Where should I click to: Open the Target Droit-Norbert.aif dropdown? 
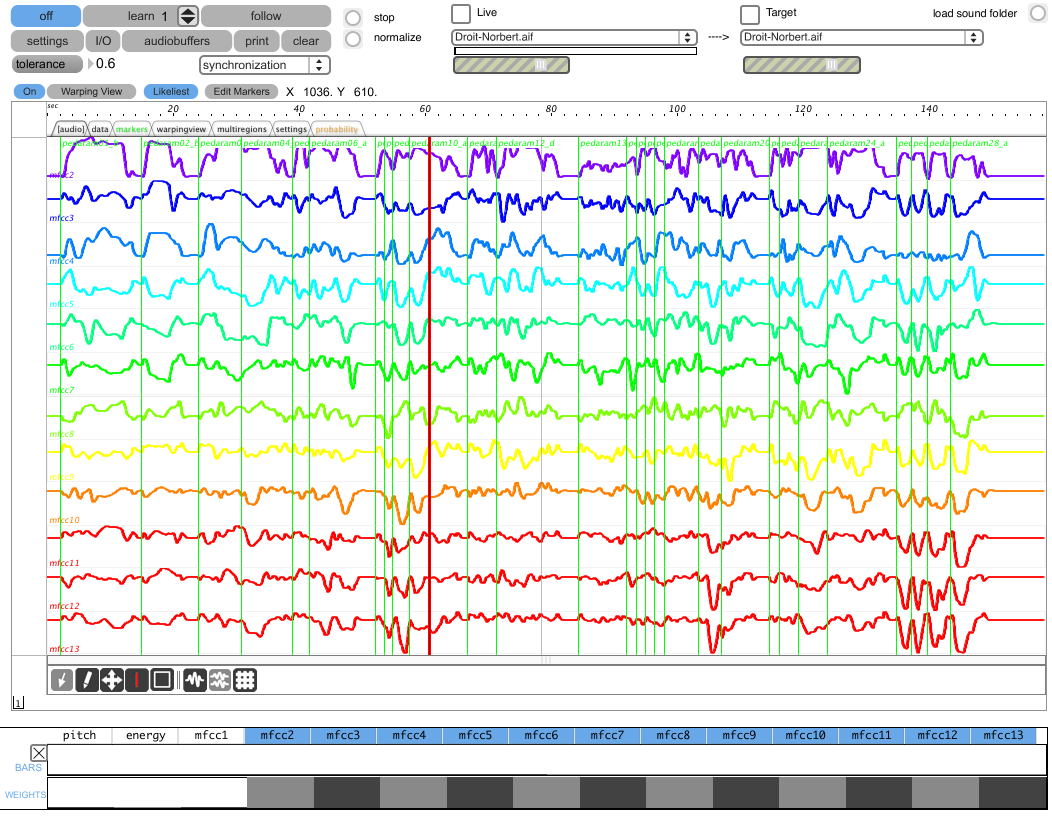point(861,38)
